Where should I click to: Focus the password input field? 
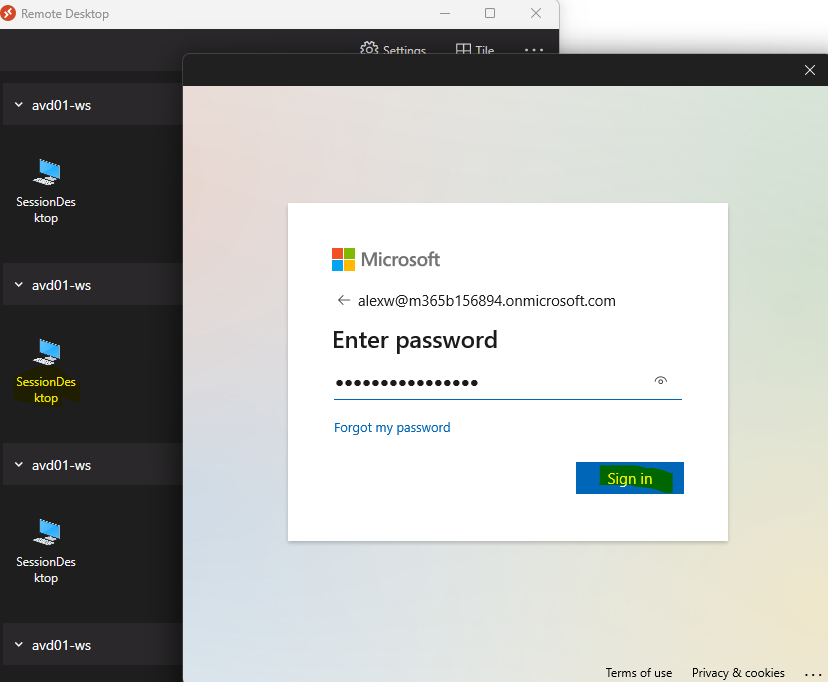click(507, 383)
